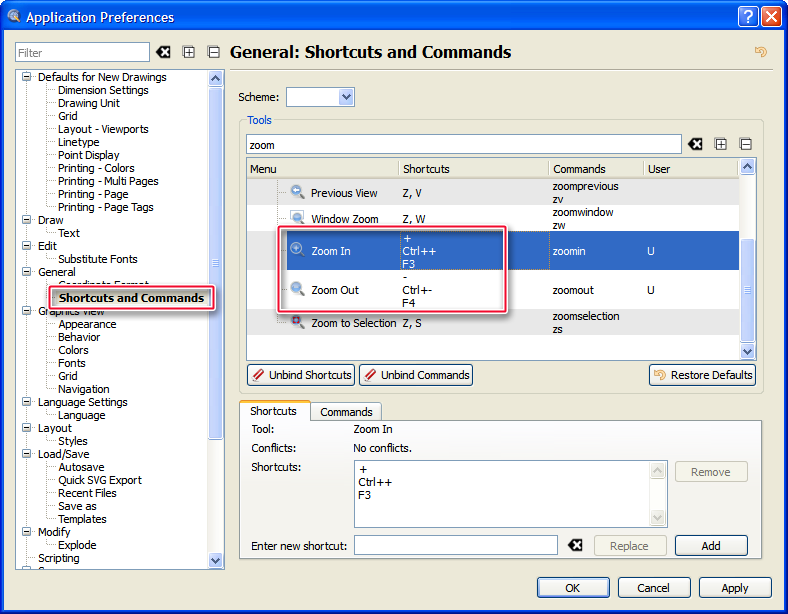Select the Zoom to Selection row
Viewport: 788px width, 614px height.
pos(492,323)
